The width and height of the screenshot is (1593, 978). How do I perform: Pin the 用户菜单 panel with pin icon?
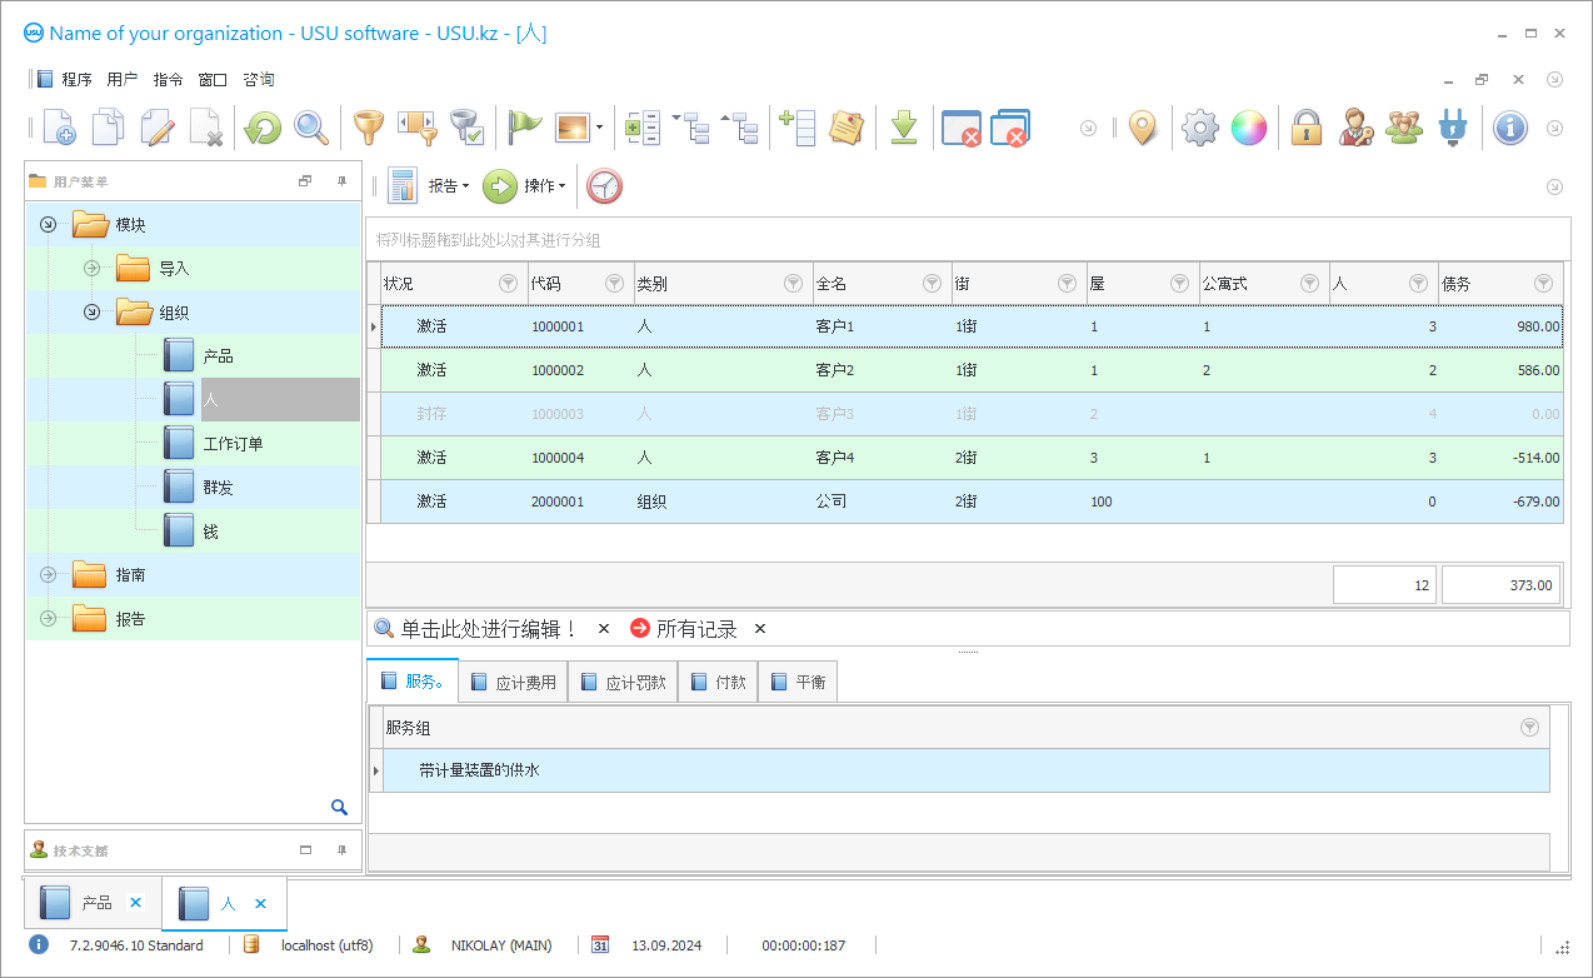pyautogui.click(x=342, y=181)
